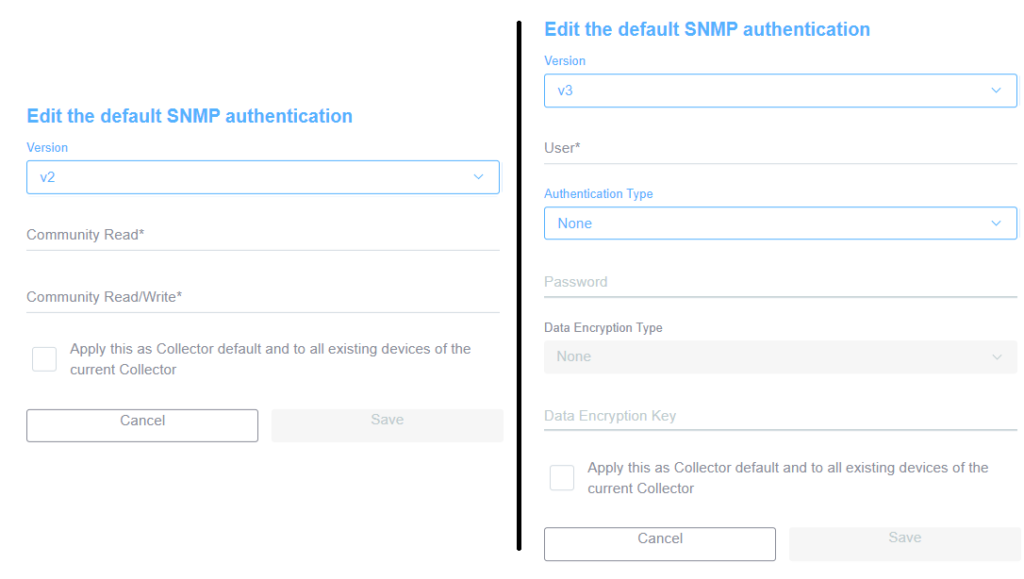Click the chevron arrow of the v2 Version dropdown
The height and width of the screenshot is (579, 1024).
pyautogui.click(x=478, y=177)
